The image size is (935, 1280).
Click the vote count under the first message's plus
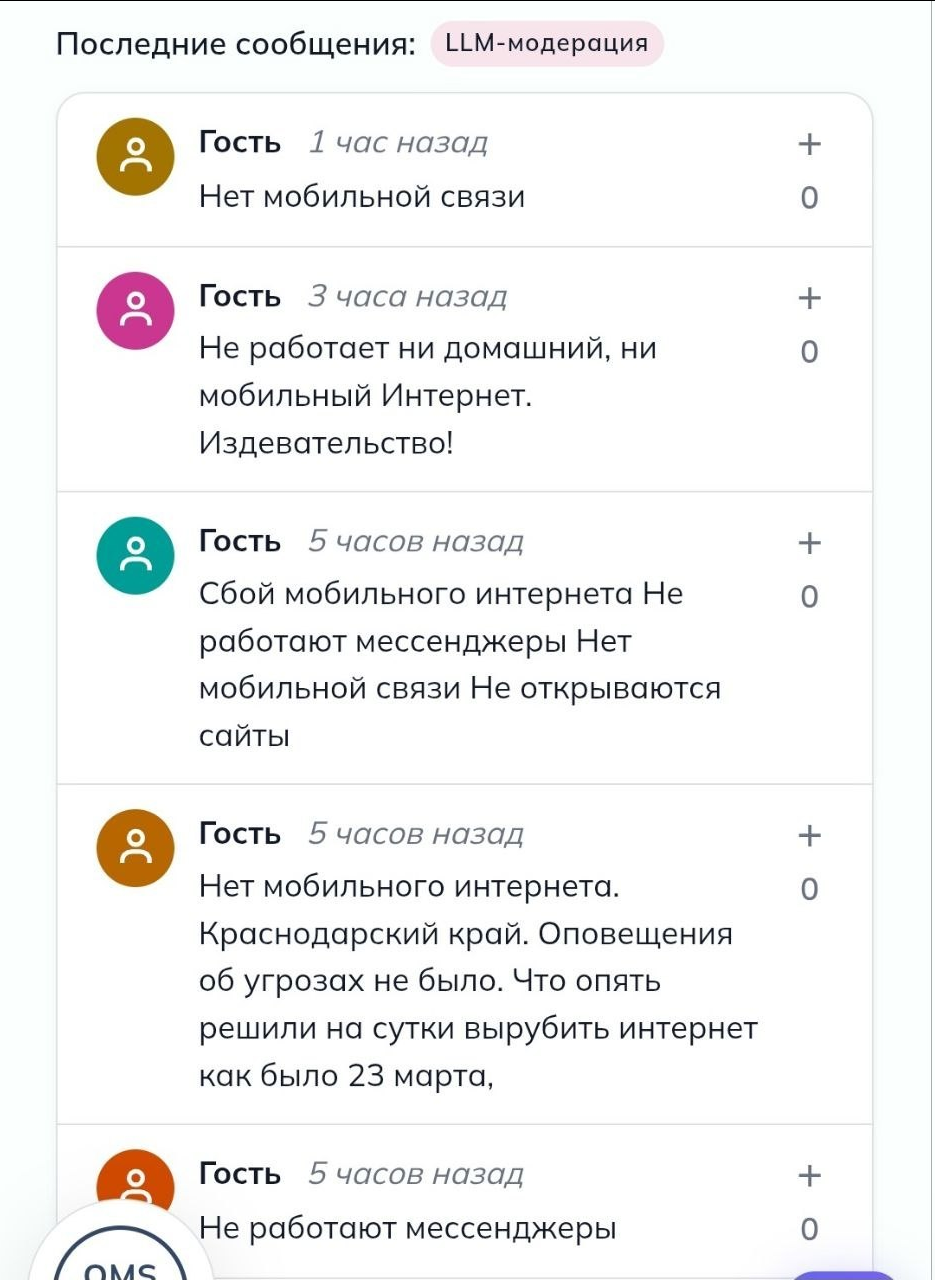click(809, 198)
